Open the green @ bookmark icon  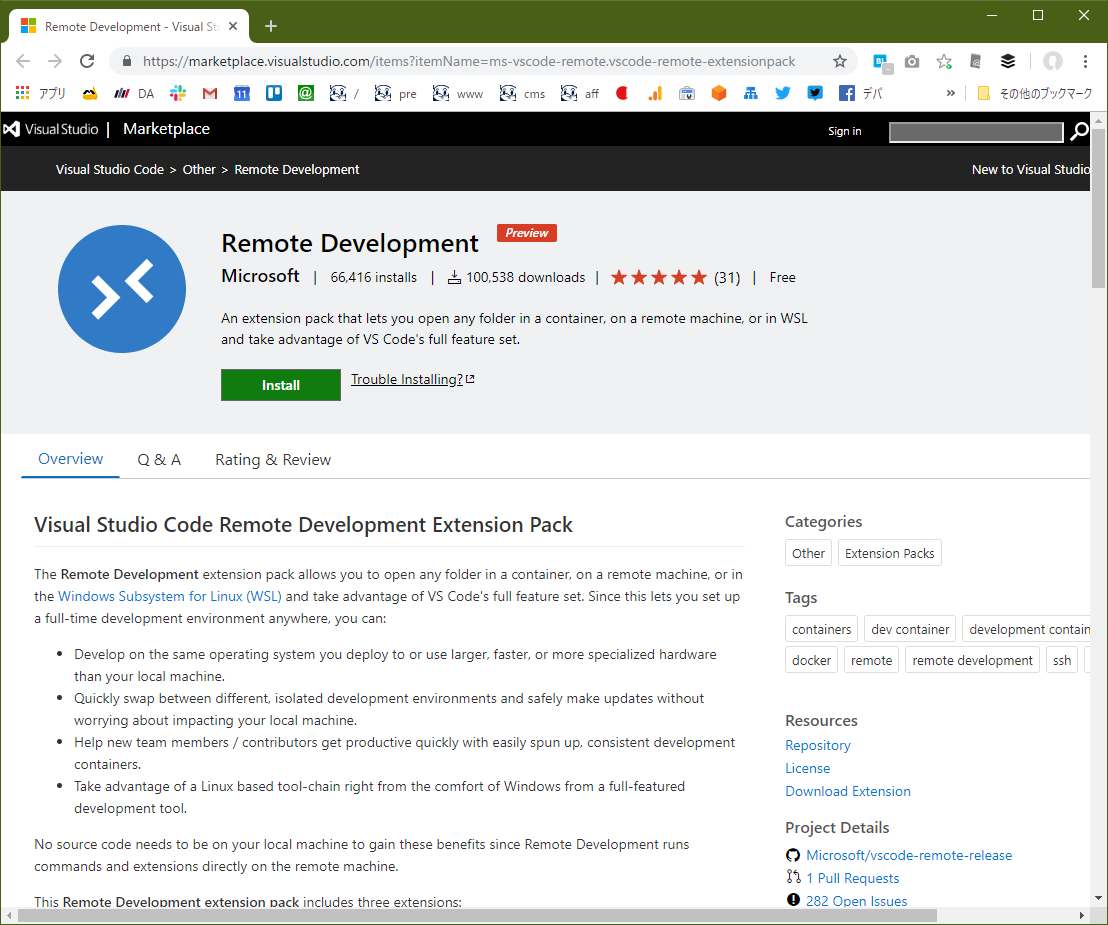[x=305, y=93]
